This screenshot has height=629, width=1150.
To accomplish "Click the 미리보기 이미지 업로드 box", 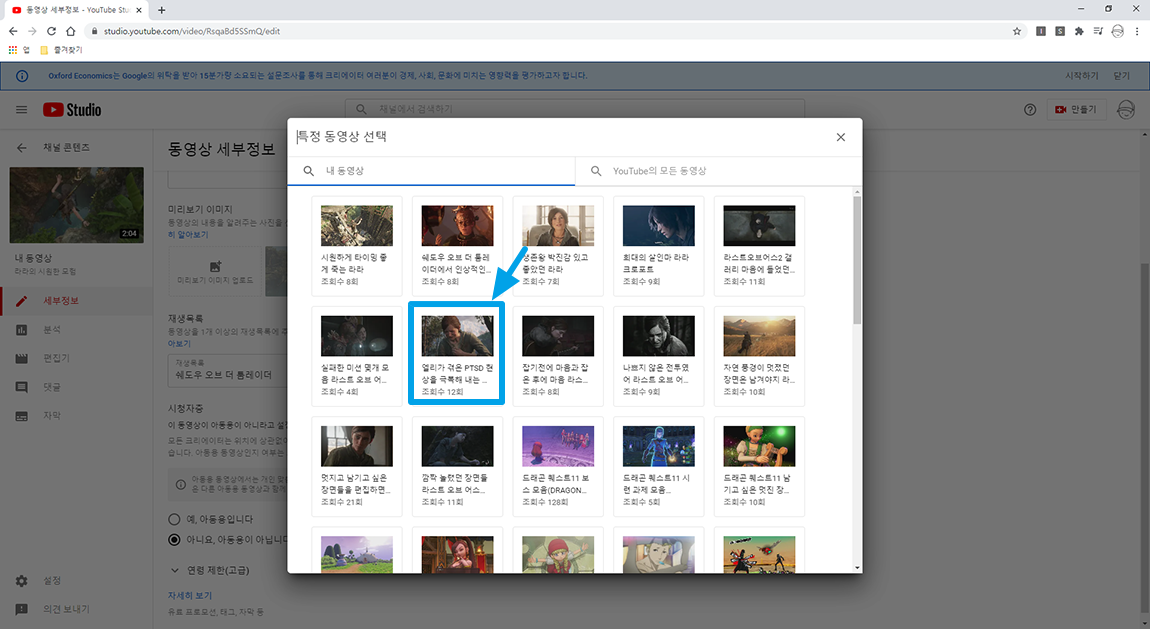I will tap(215, 271).
